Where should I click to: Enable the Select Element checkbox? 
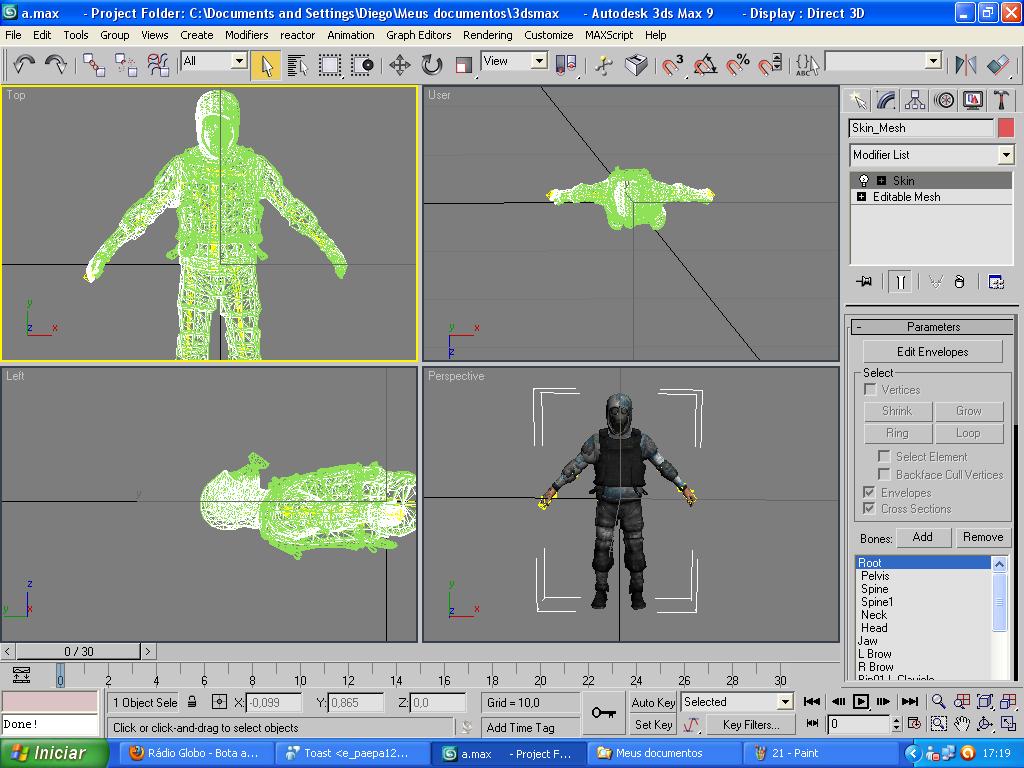[884, 456]
